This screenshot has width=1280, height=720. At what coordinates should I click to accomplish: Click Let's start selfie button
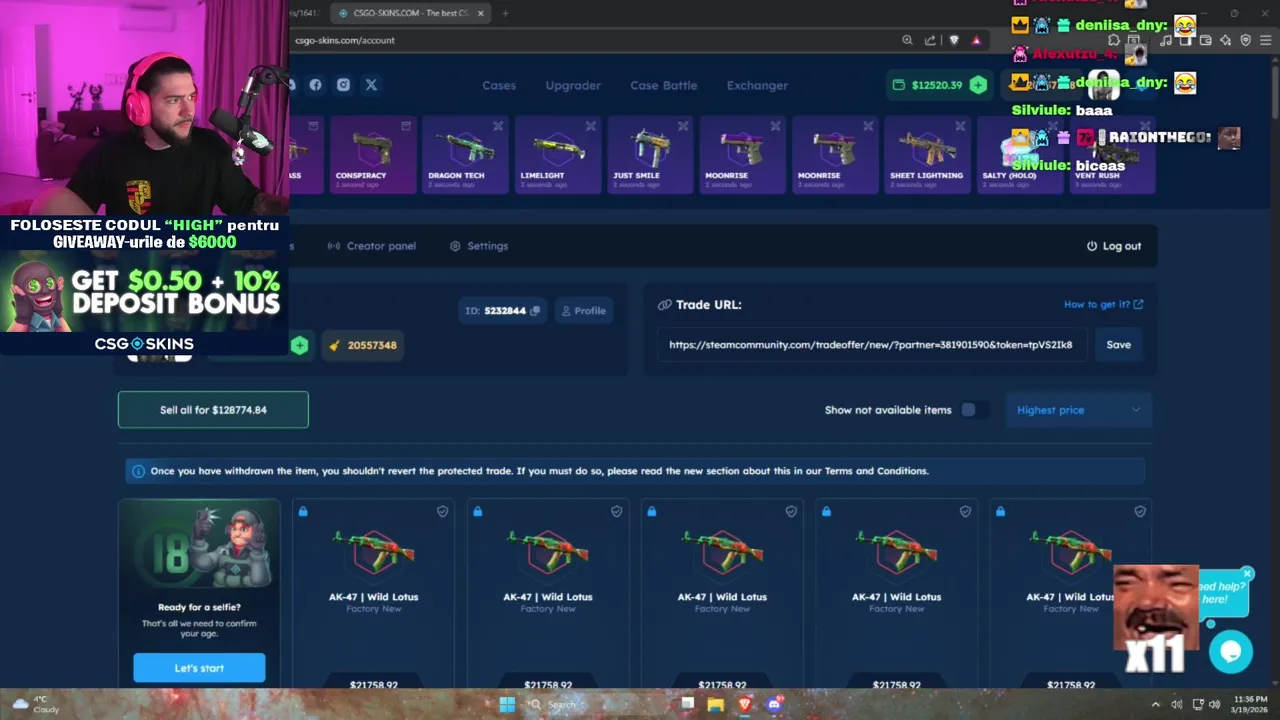pos(199,668)
